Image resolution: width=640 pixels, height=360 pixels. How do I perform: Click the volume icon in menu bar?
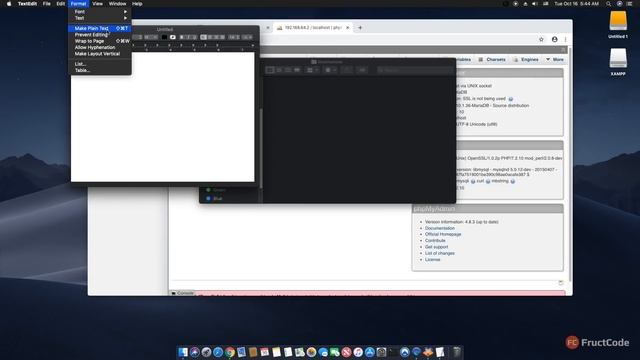coord(535,4)
